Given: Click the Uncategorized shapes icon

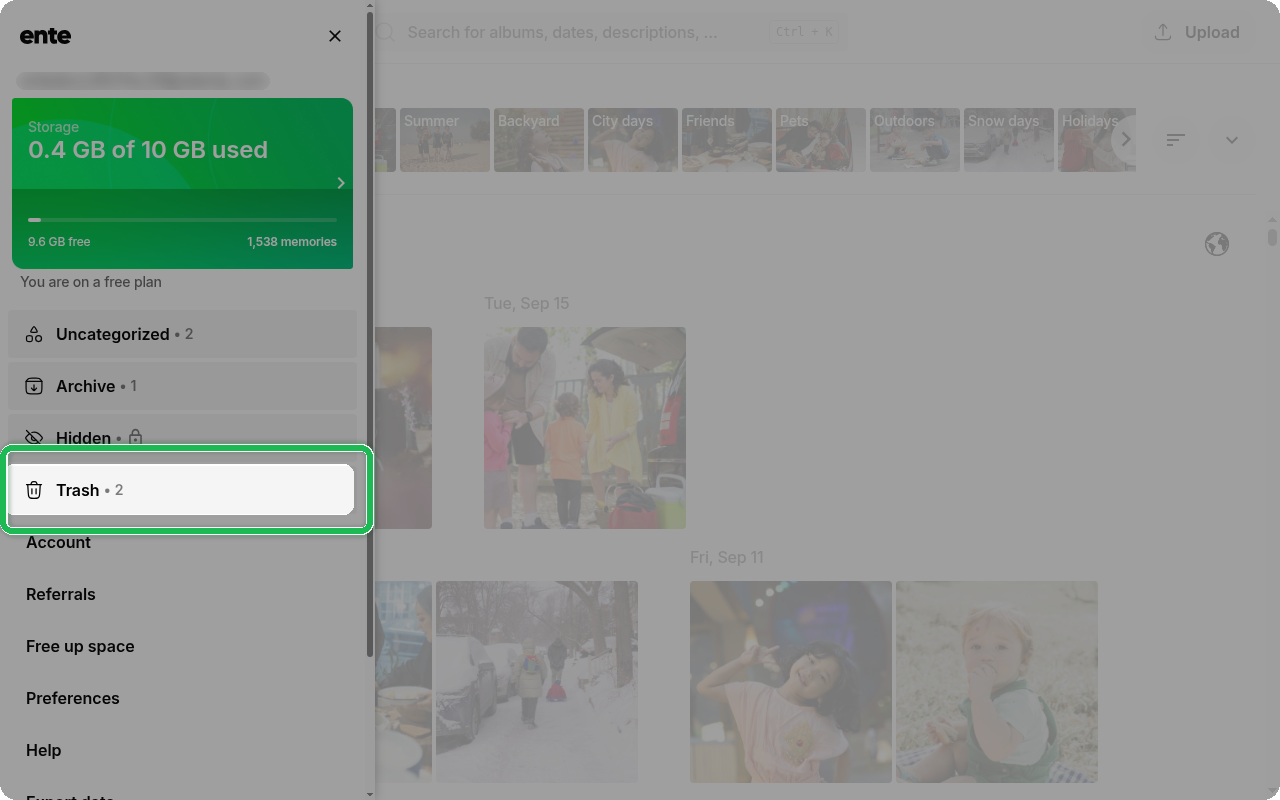Looking at the screenshot, I should point(34,334).
